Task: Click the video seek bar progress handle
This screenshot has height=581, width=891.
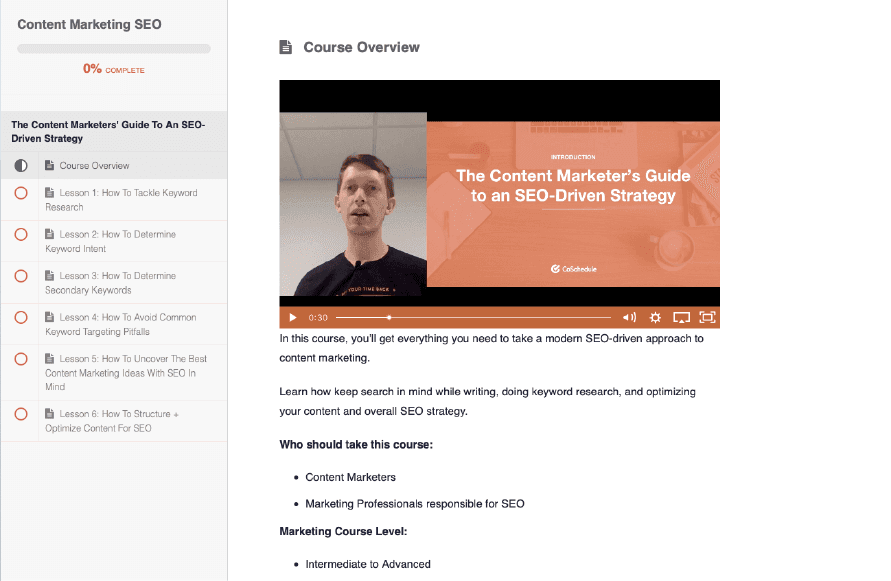Action: [389, 318]
